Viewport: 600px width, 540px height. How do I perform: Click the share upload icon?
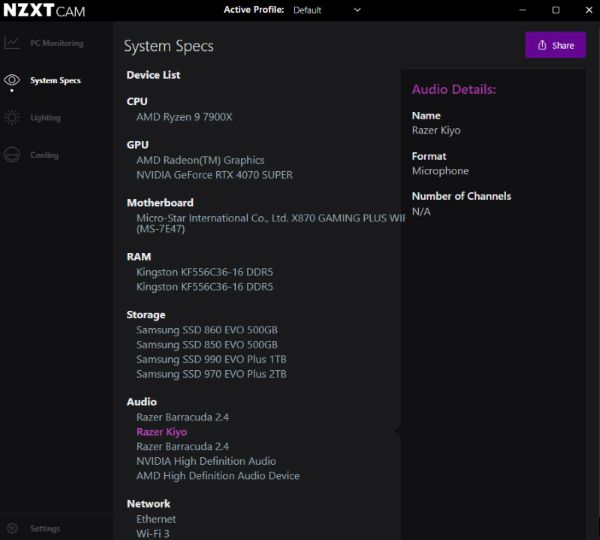pos(542,45)
